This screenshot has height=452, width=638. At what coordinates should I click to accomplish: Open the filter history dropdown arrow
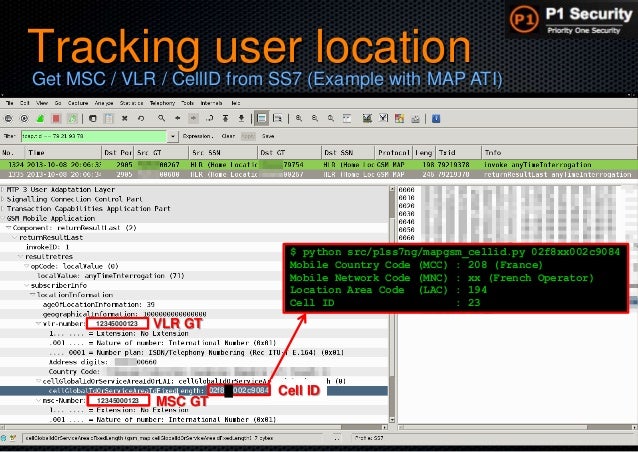tap(173, 136)
